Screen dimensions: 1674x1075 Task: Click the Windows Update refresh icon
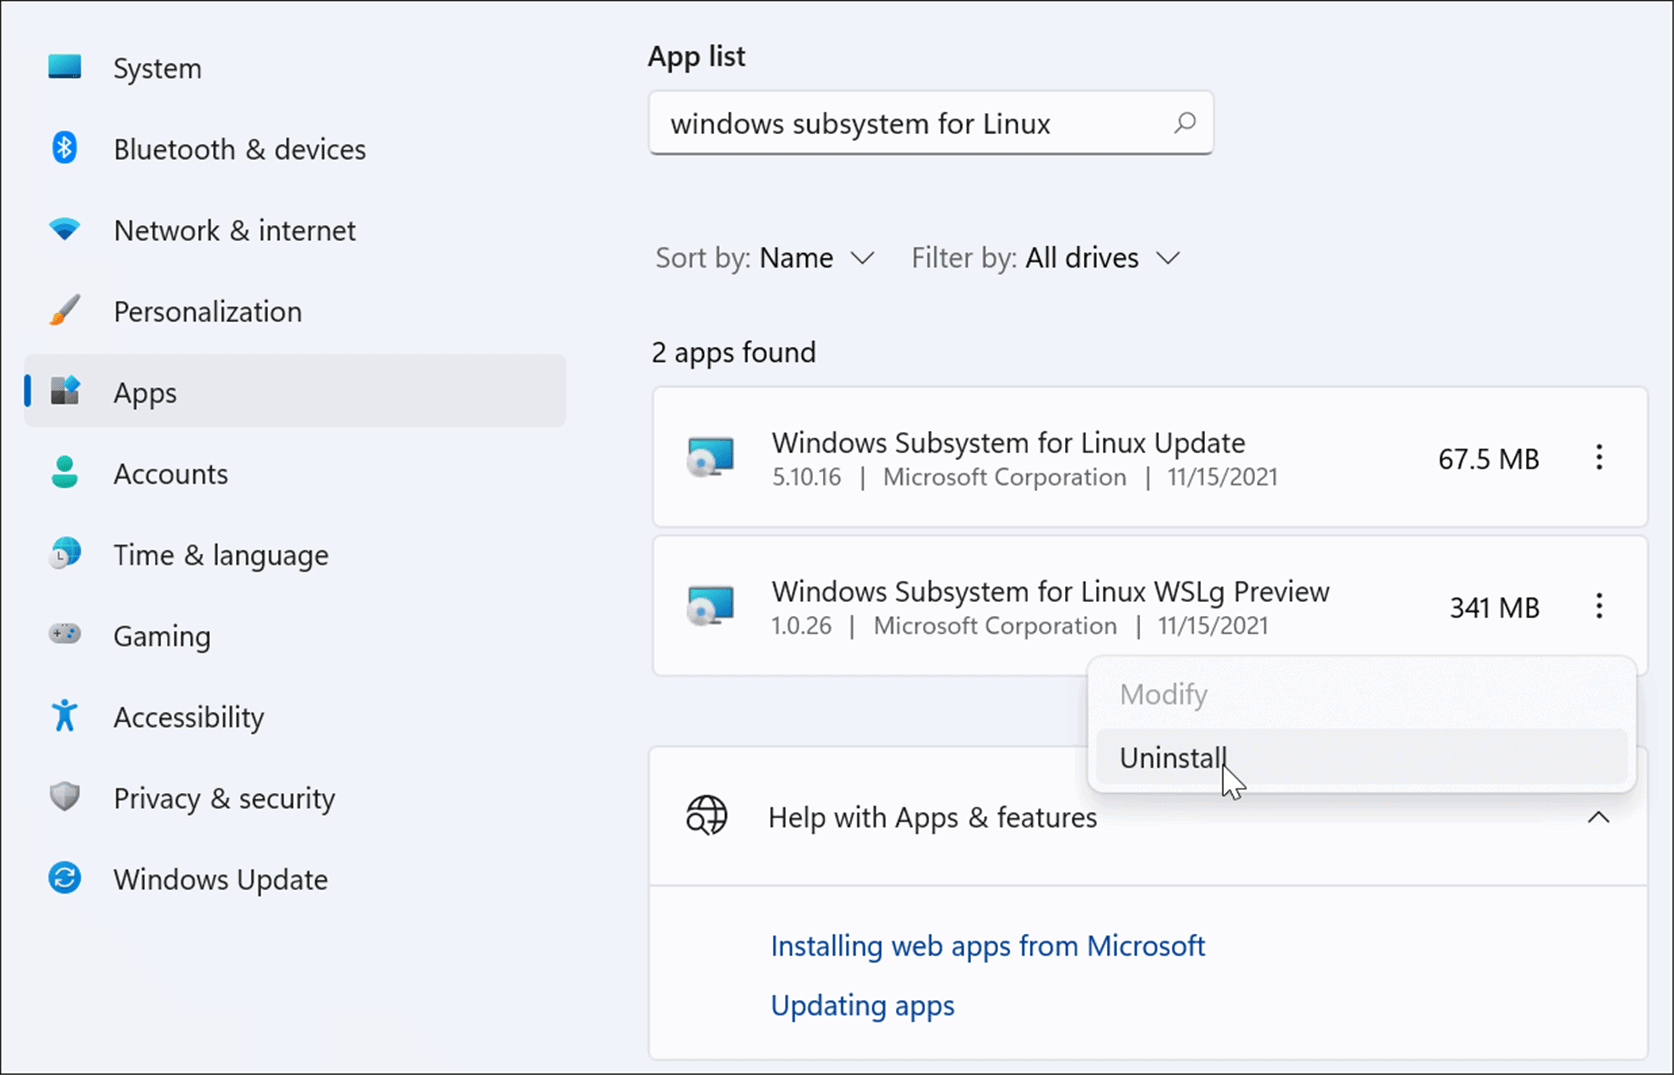(65, 878)
